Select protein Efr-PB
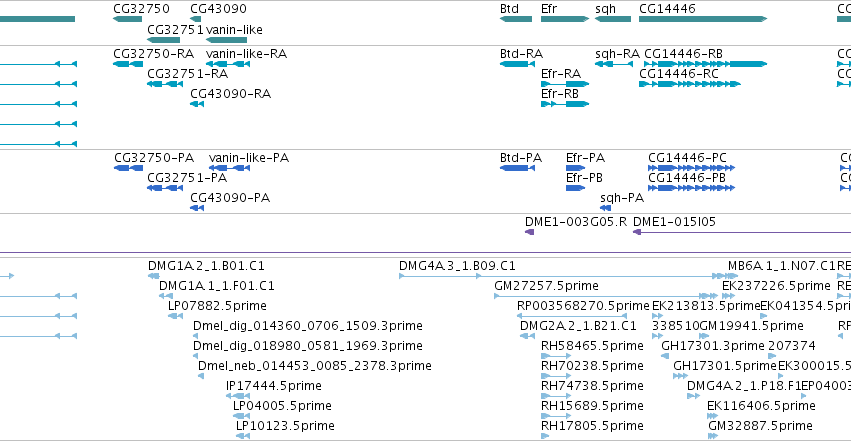 (x=575, y=188)
